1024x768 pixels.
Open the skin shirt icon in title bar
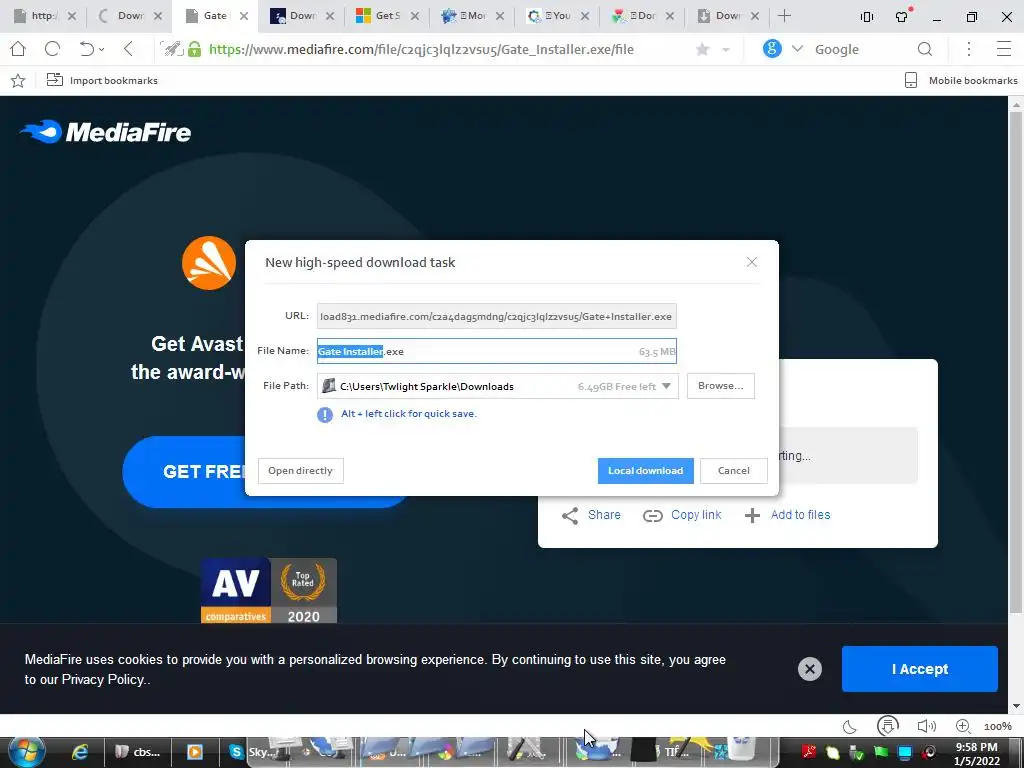click(x=902, y=16)
